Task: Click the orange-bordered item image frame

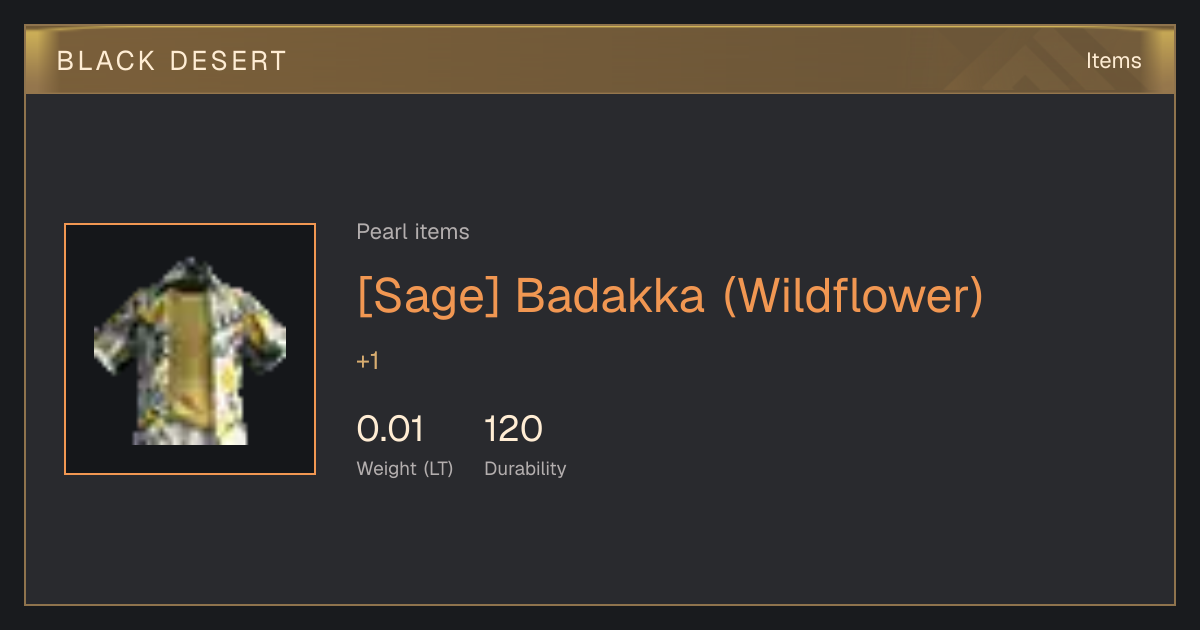Action: click(x=190, y=349)
